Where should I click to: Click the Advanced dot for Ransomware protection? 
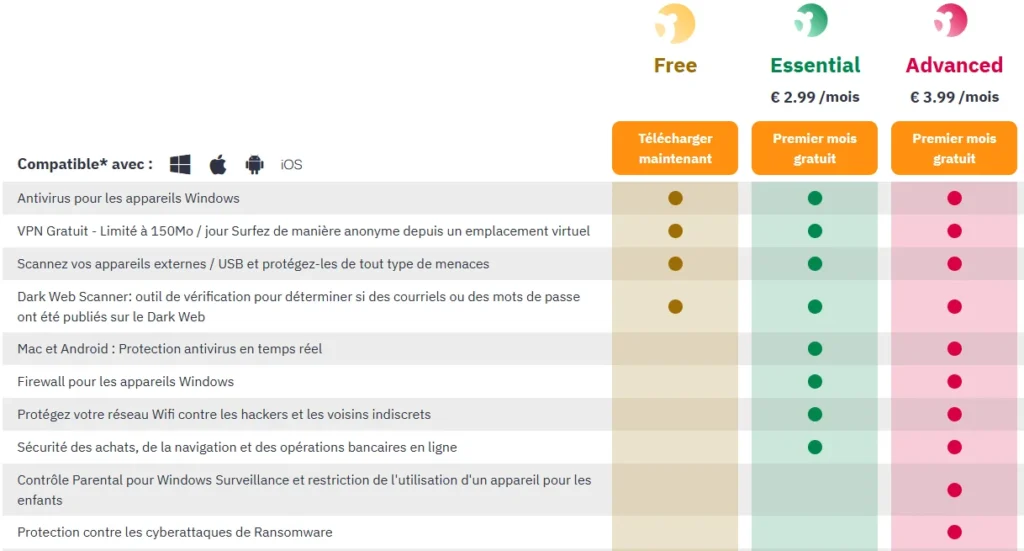tap(954, 532)
